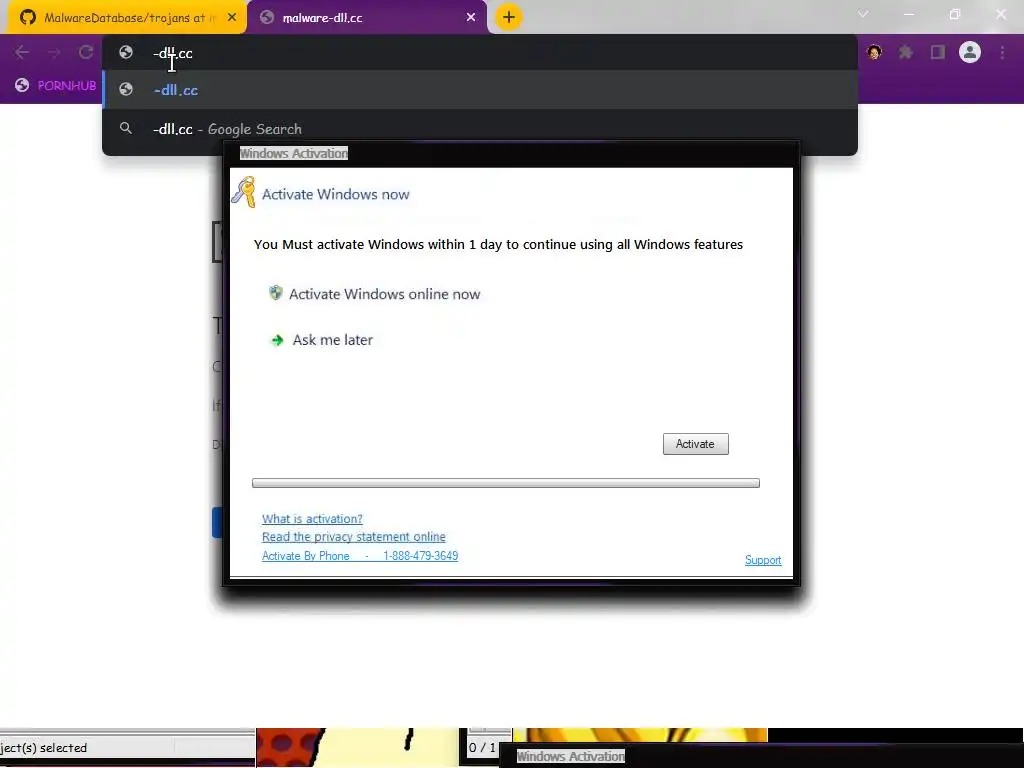
Task: Switch to the malware-dll.cc tab
Action: click(x=367, y=18)
